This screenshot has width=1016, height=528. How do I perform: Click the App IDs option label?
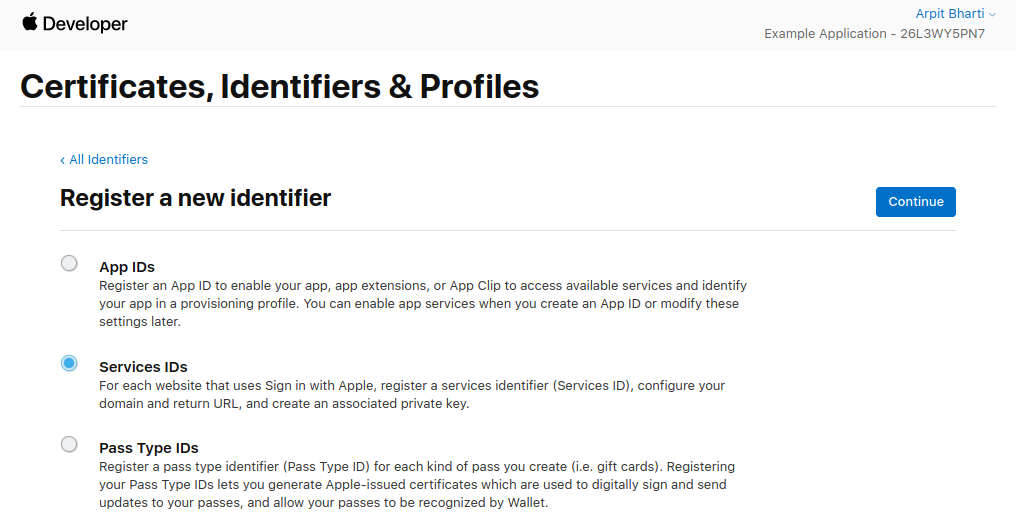(127, 267)
